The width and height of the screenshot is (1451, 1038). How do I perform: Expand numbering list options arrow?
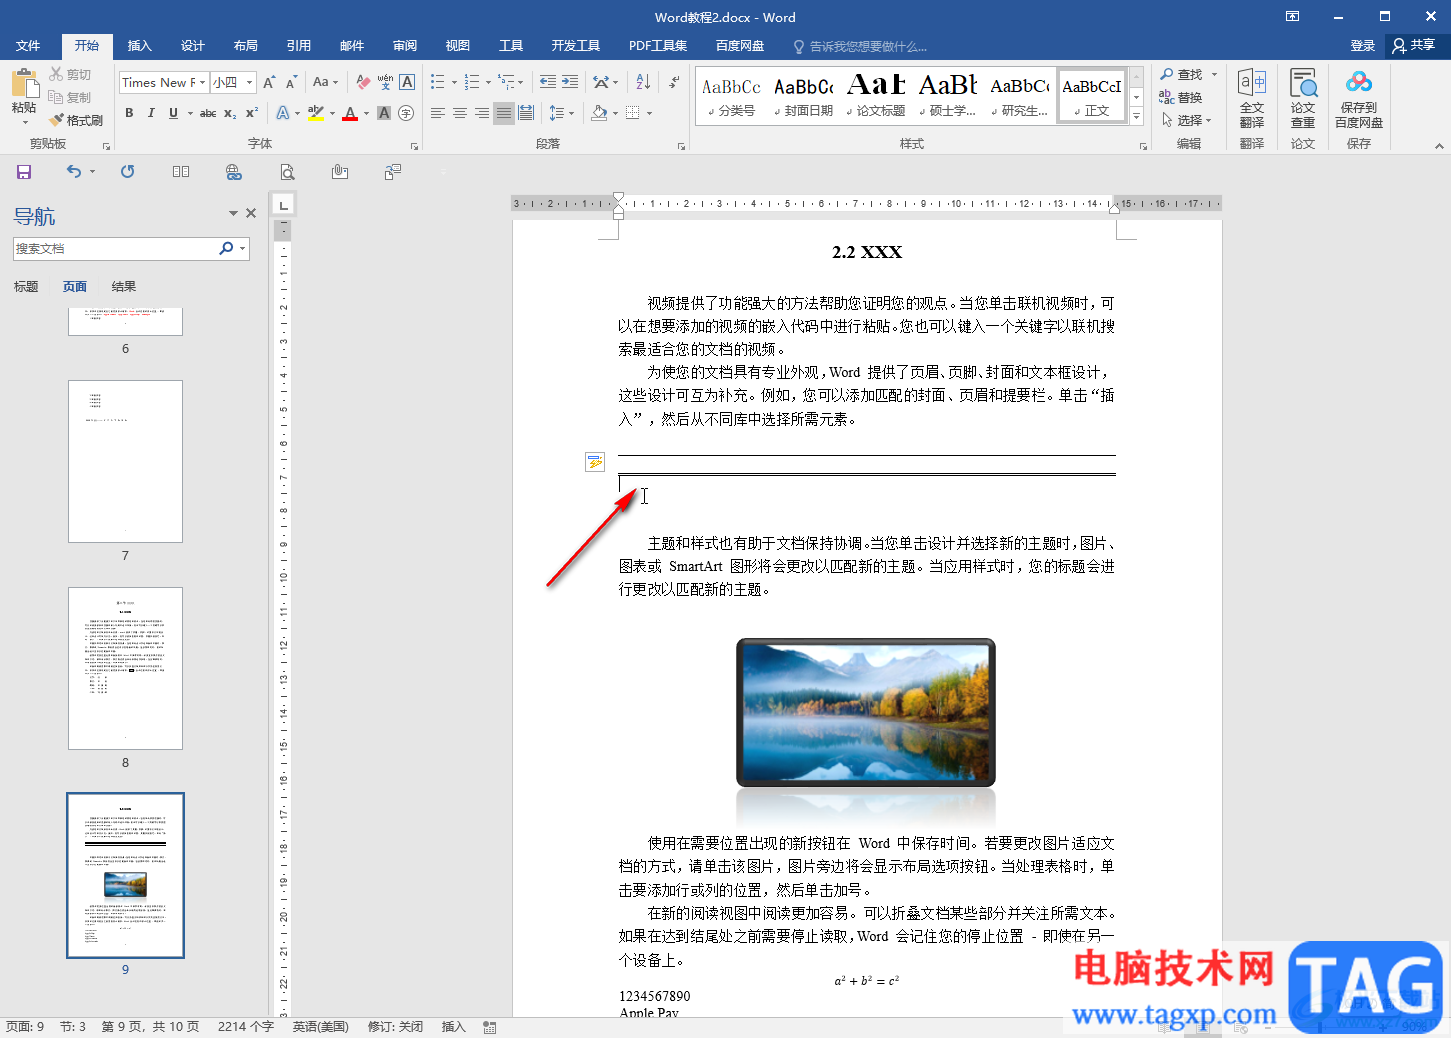coord(488,82)
